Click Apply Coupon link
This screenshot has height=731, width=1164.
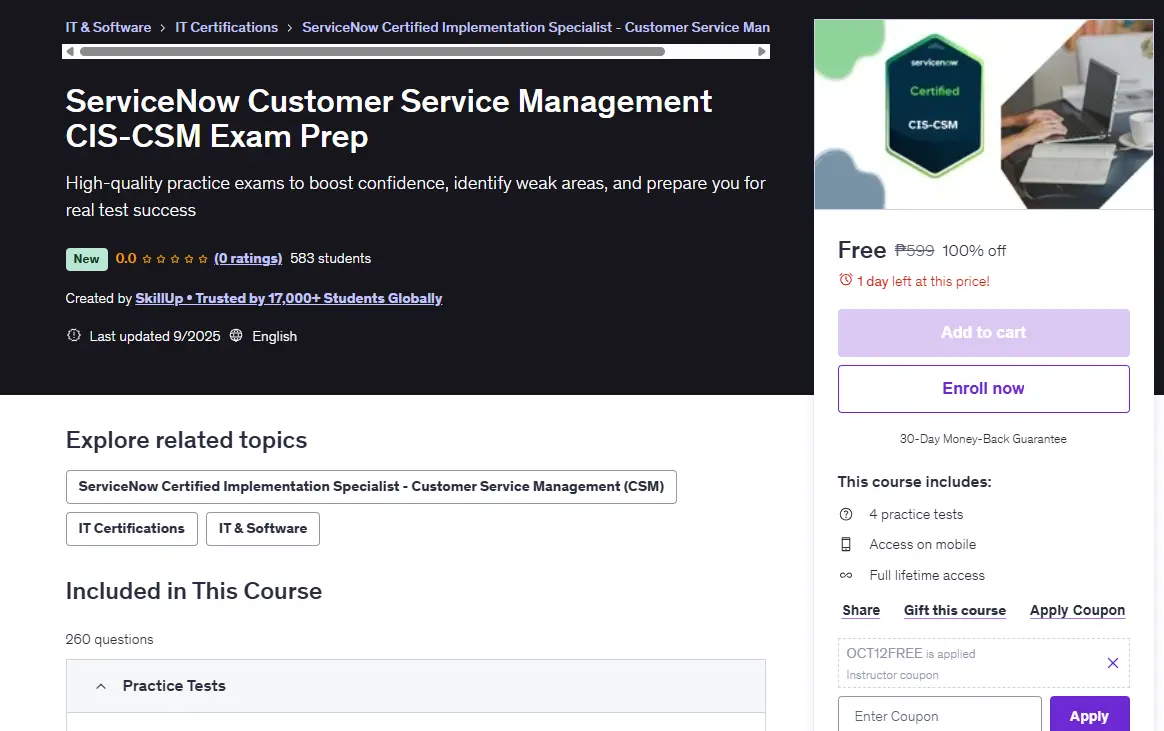tap(1077, 610)
